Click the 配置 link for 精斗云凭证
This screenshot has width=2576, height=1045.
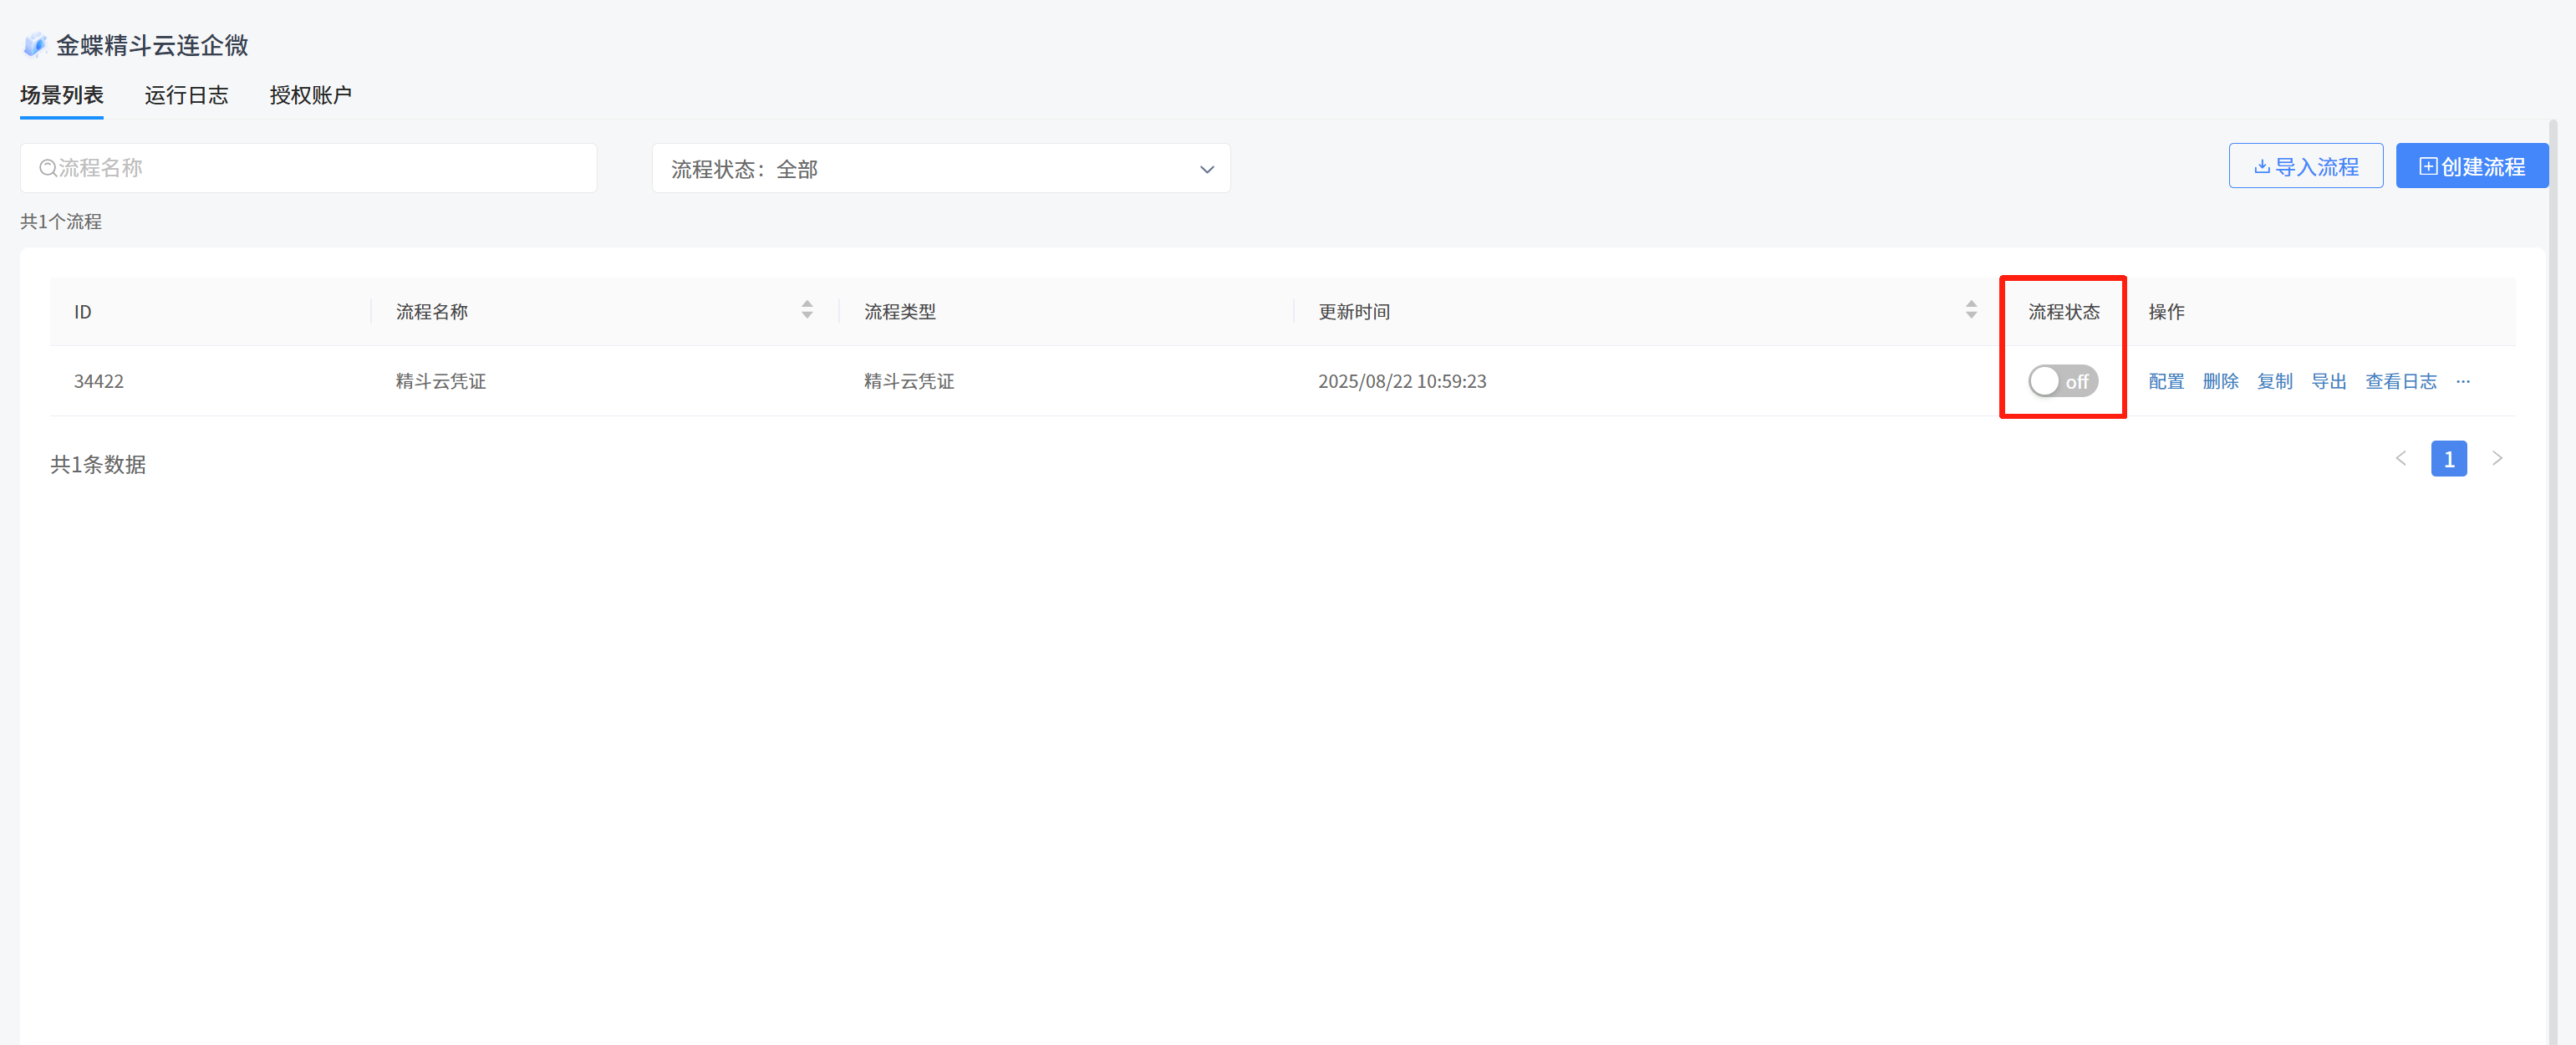click(2166, 381)
